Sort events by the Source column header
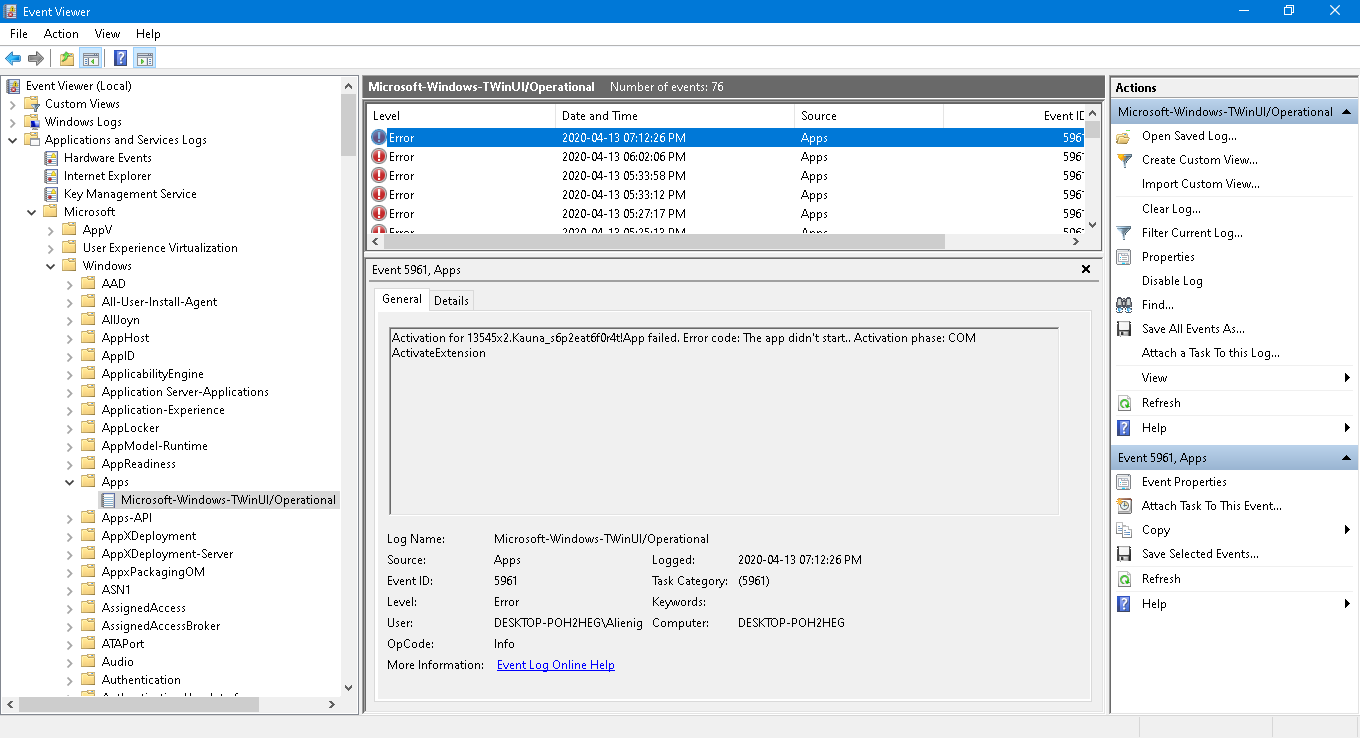1360x738 pixels. [869, 116]
